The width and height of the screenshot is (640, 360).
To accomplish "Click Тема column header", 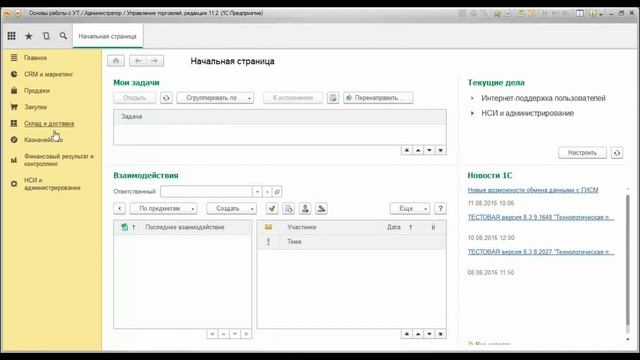I will click(294, 242).
